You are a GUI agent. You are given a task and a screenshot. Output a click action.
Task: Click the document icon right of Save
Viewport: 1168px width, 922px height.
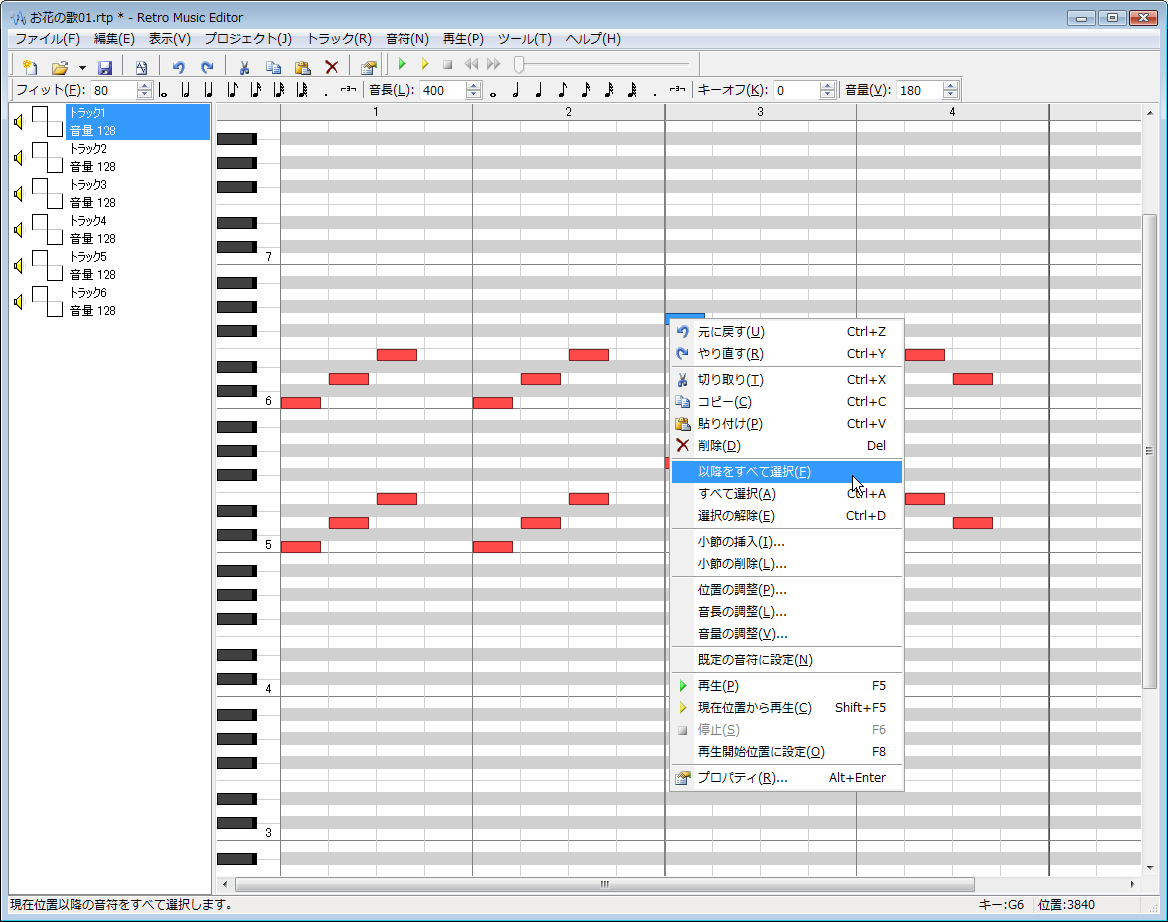tap(142, 67)
